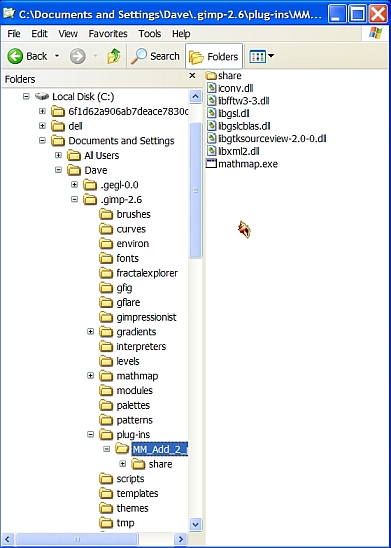The height and width of the screenshot is (548, 391).
Task: Select gimpressionist folder in tree
Action: click(138, 317)
